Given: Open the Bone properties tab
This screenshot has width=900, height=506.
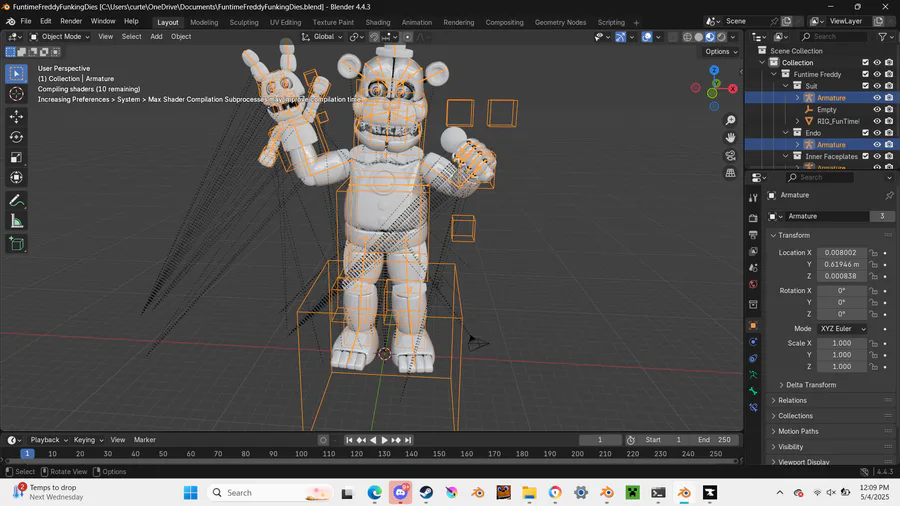Looking at the screenshot, I should point(753,391).
